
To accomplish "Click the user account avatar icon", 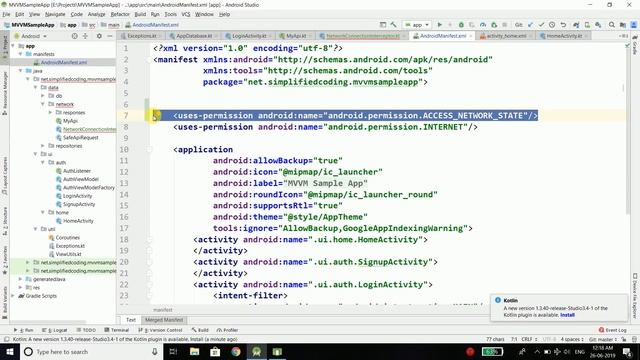I will click(x=633, y=25).
